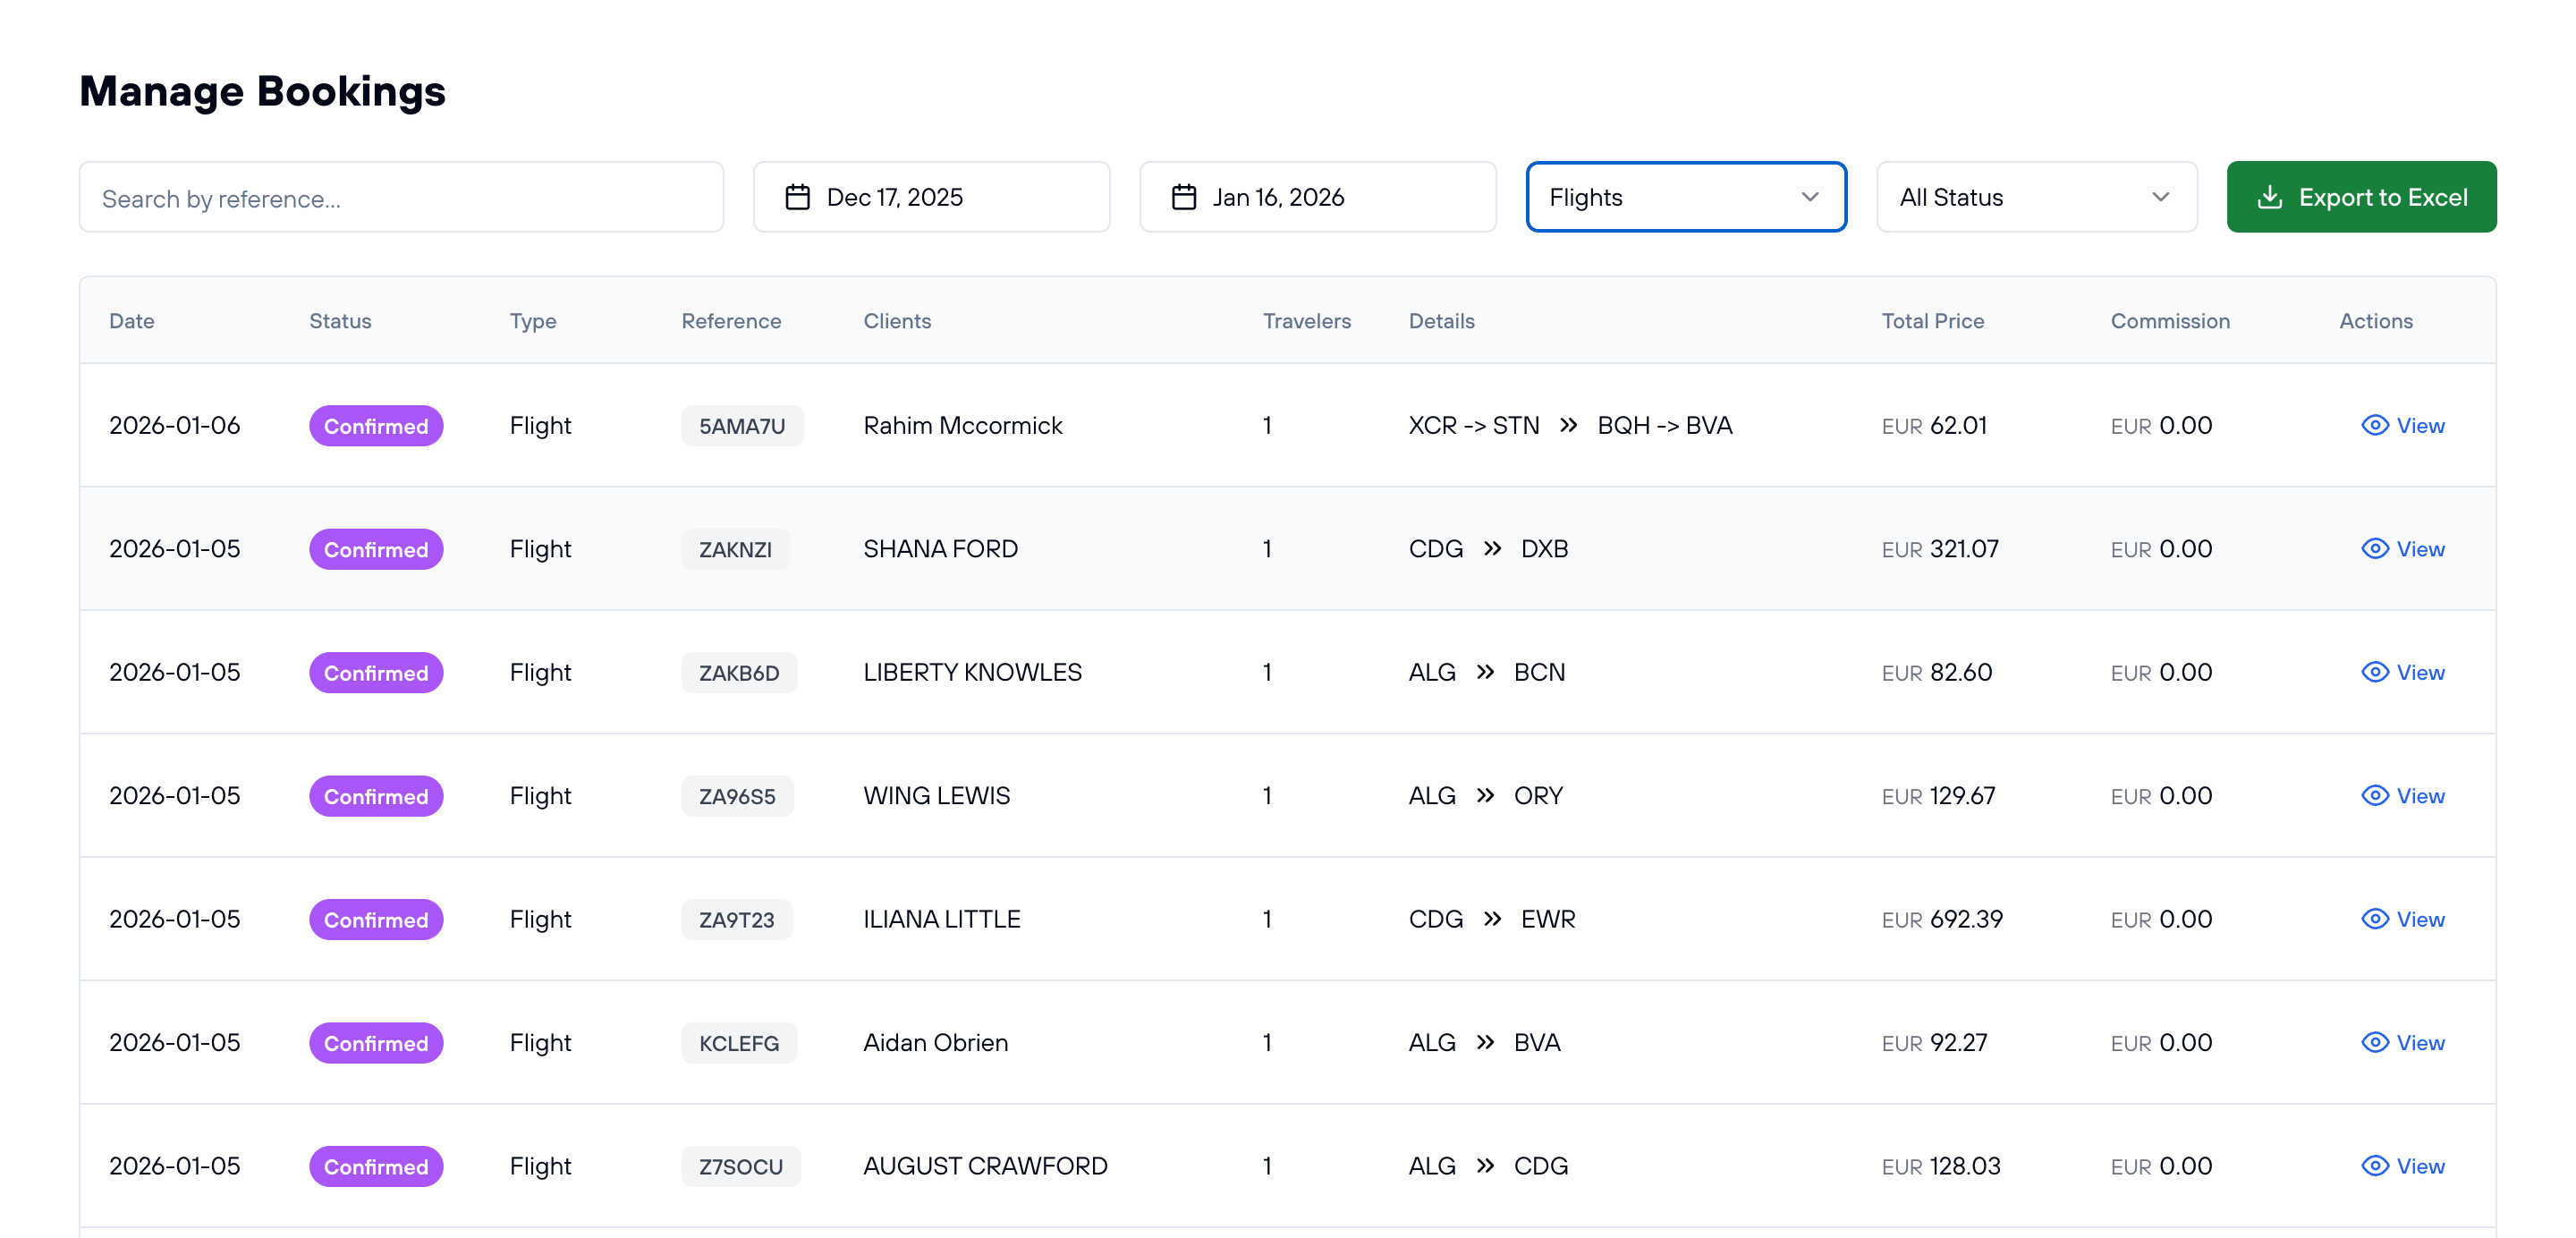
Task: Click the download icon in the Export button
Action: [x=2269, y=197]
